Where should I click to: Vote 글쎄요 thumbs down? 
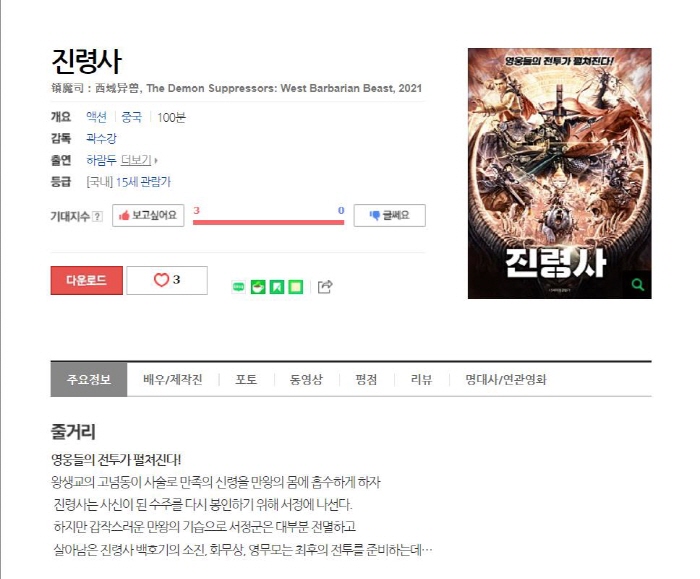[390, 215]
